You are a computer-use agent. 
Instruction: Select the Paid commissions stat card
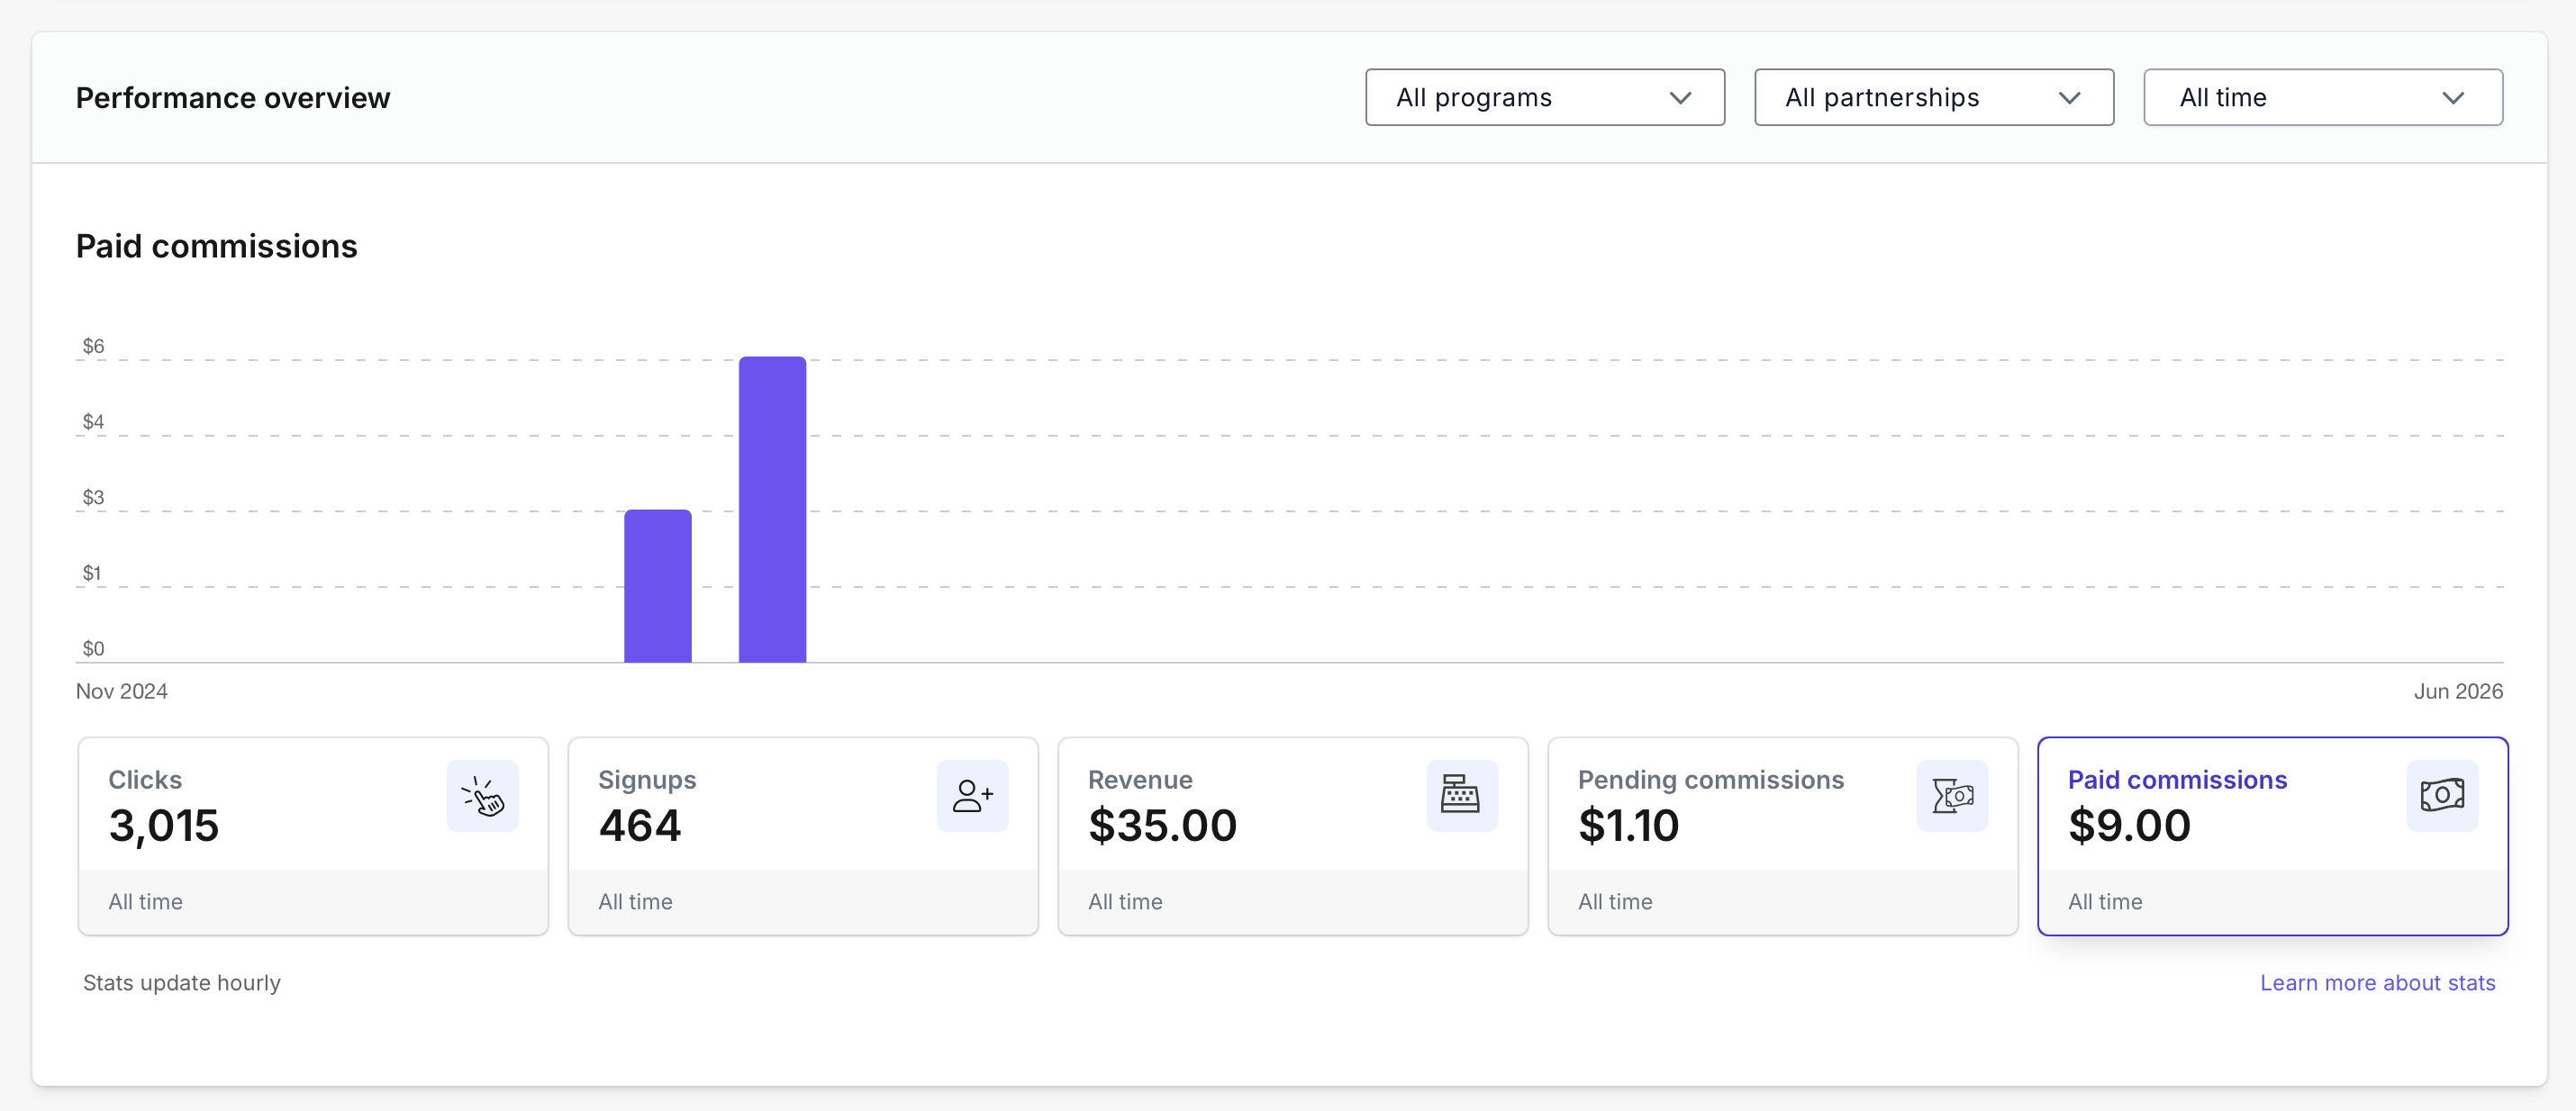(x=2273, y=836)
